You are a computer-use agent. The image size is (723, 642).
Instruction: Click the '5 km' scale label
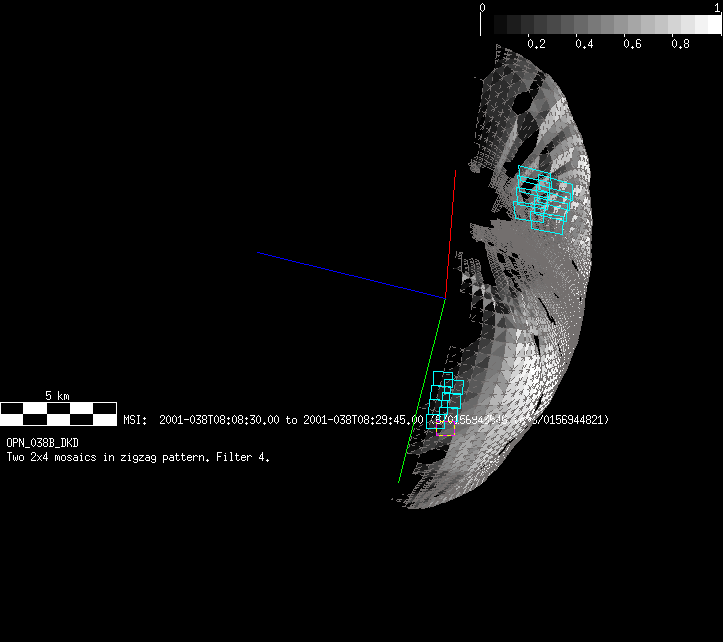[57, 396]
